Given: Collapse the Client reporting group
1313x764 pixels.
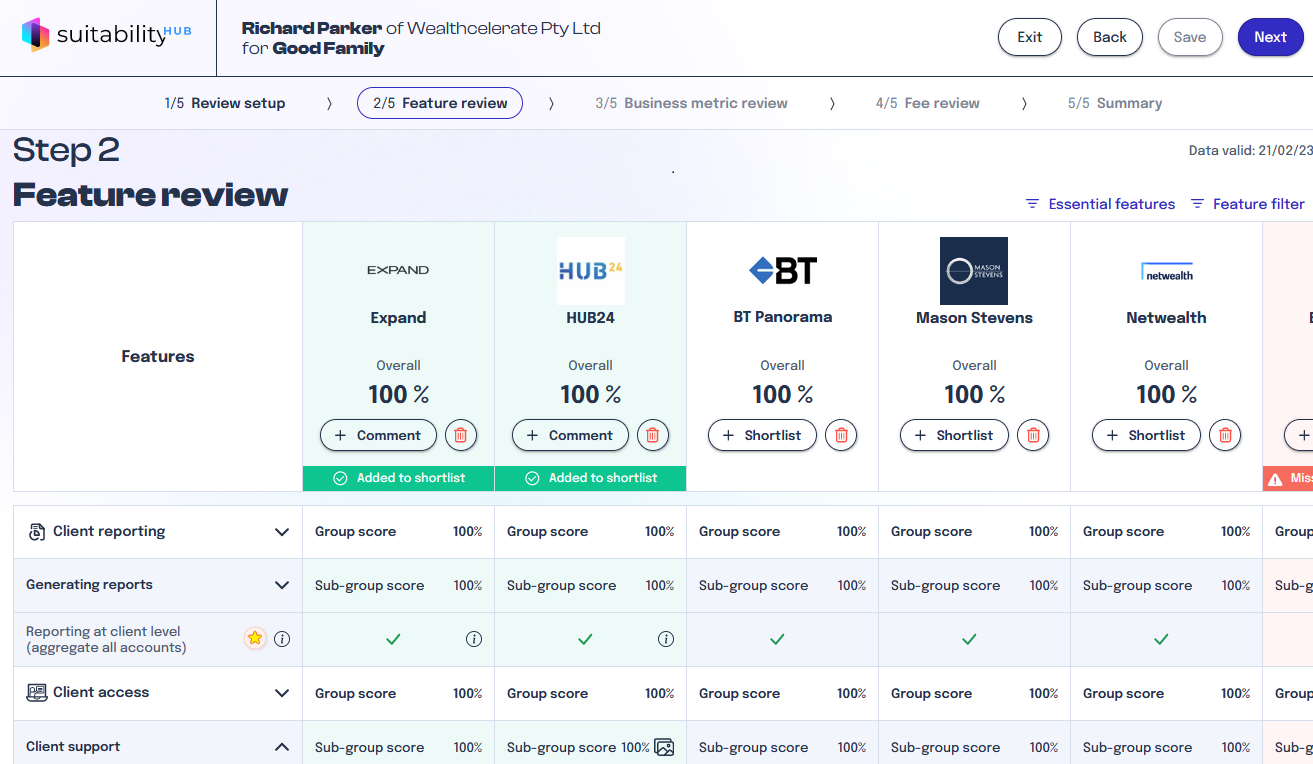Looking at the screenshot, I should pyautogui.click(x=282, y=532).
